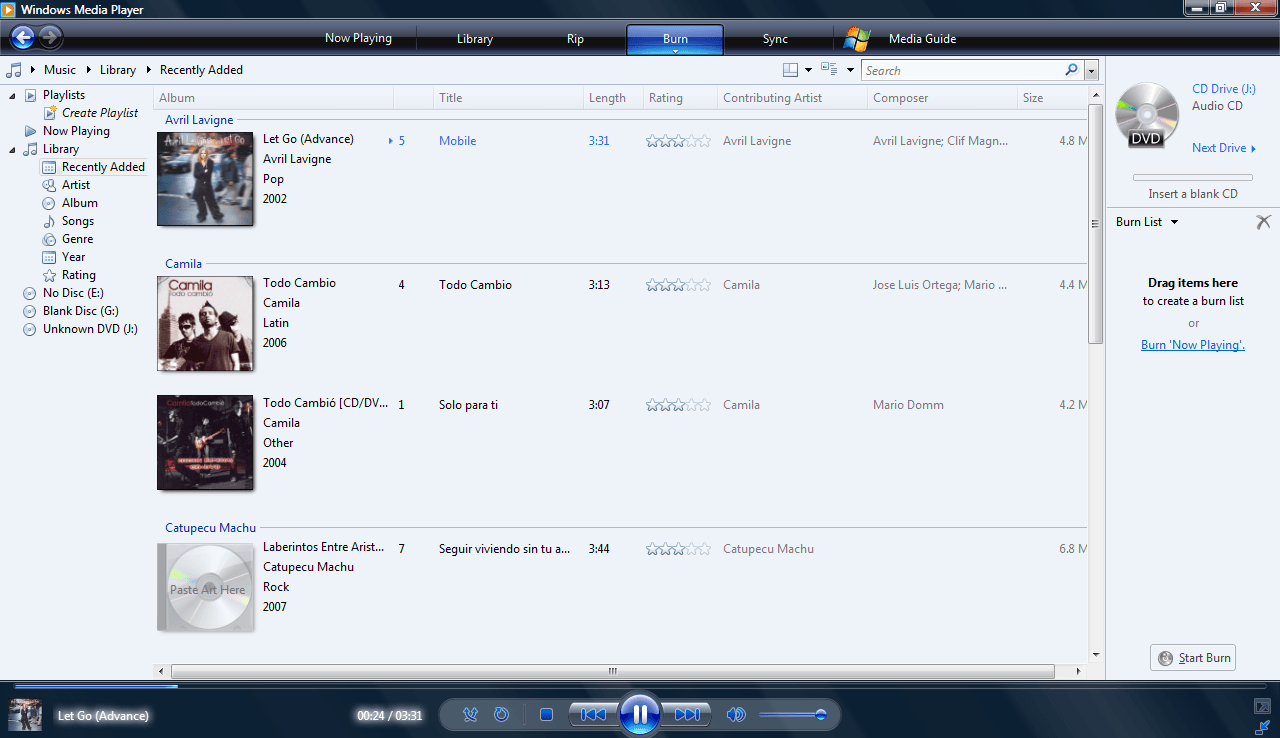The width and height of the screenshot is (1280, 738).
Task: Open Rating view in the library tree
Action: [78, 275]
